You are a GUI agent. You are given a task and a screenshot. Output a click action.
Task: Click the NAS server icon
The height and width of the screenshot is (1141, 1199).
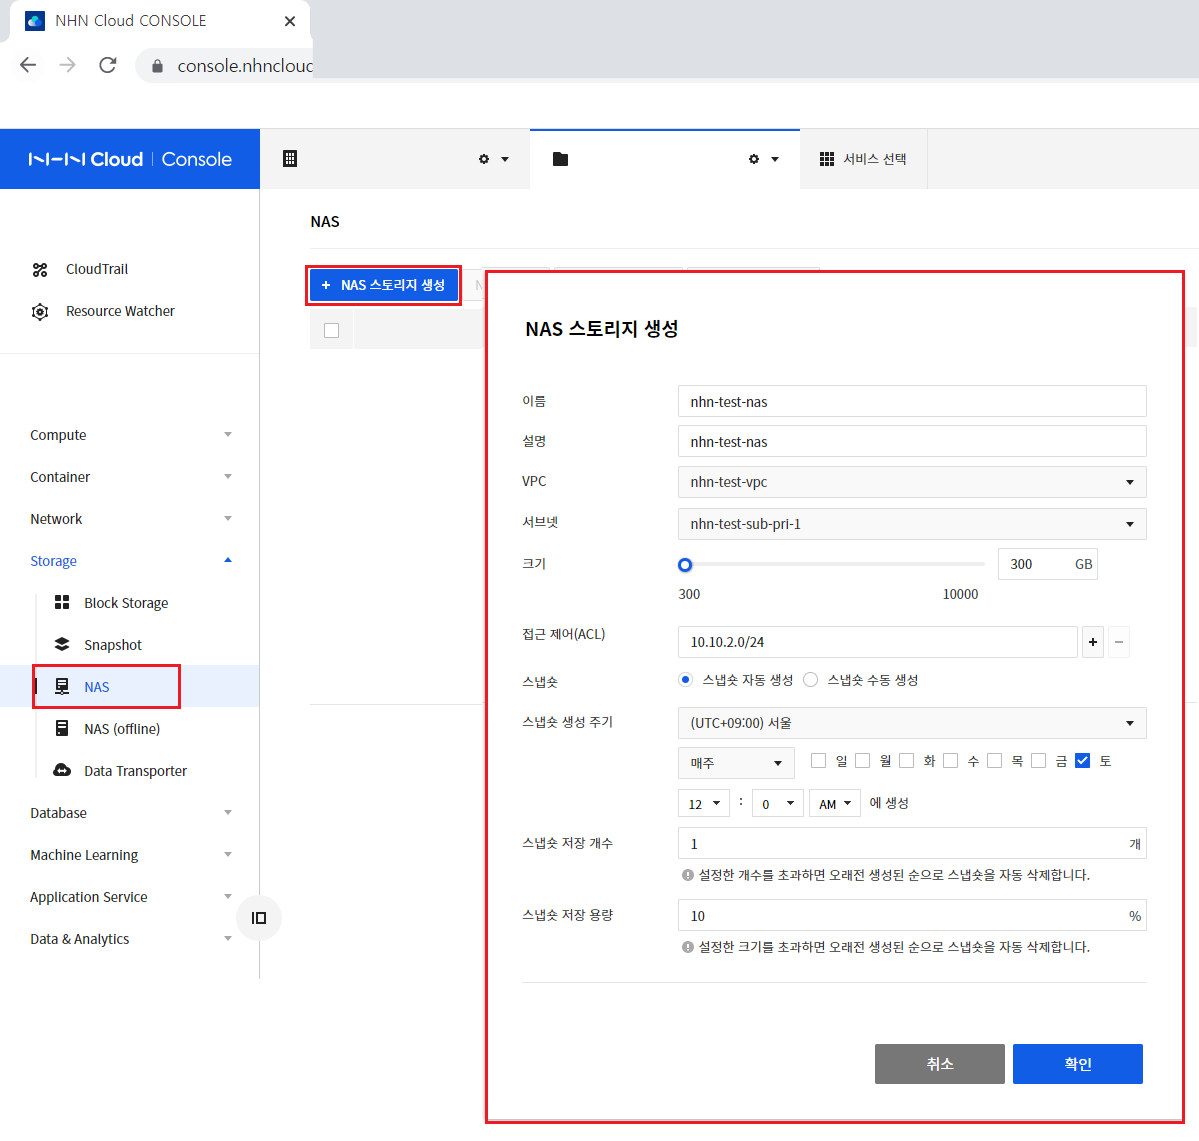[62, 687]
